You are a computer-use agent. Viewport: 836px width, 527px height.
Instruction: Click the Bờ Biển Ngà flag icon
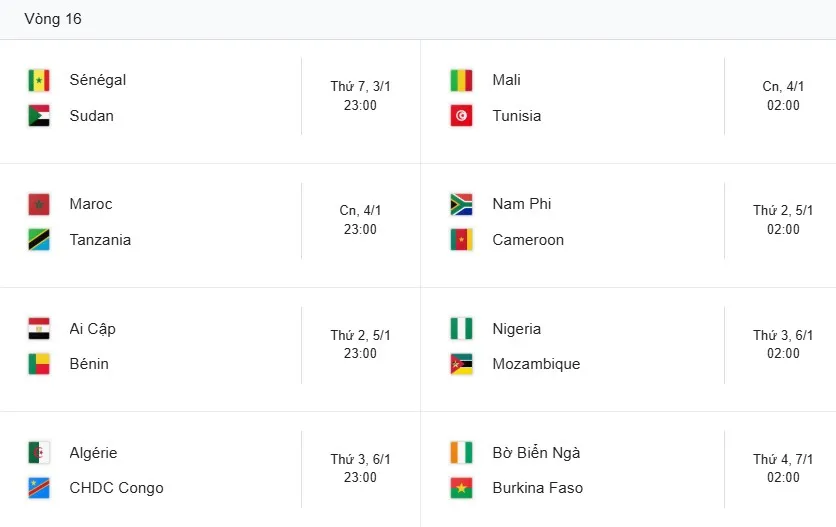461,453
